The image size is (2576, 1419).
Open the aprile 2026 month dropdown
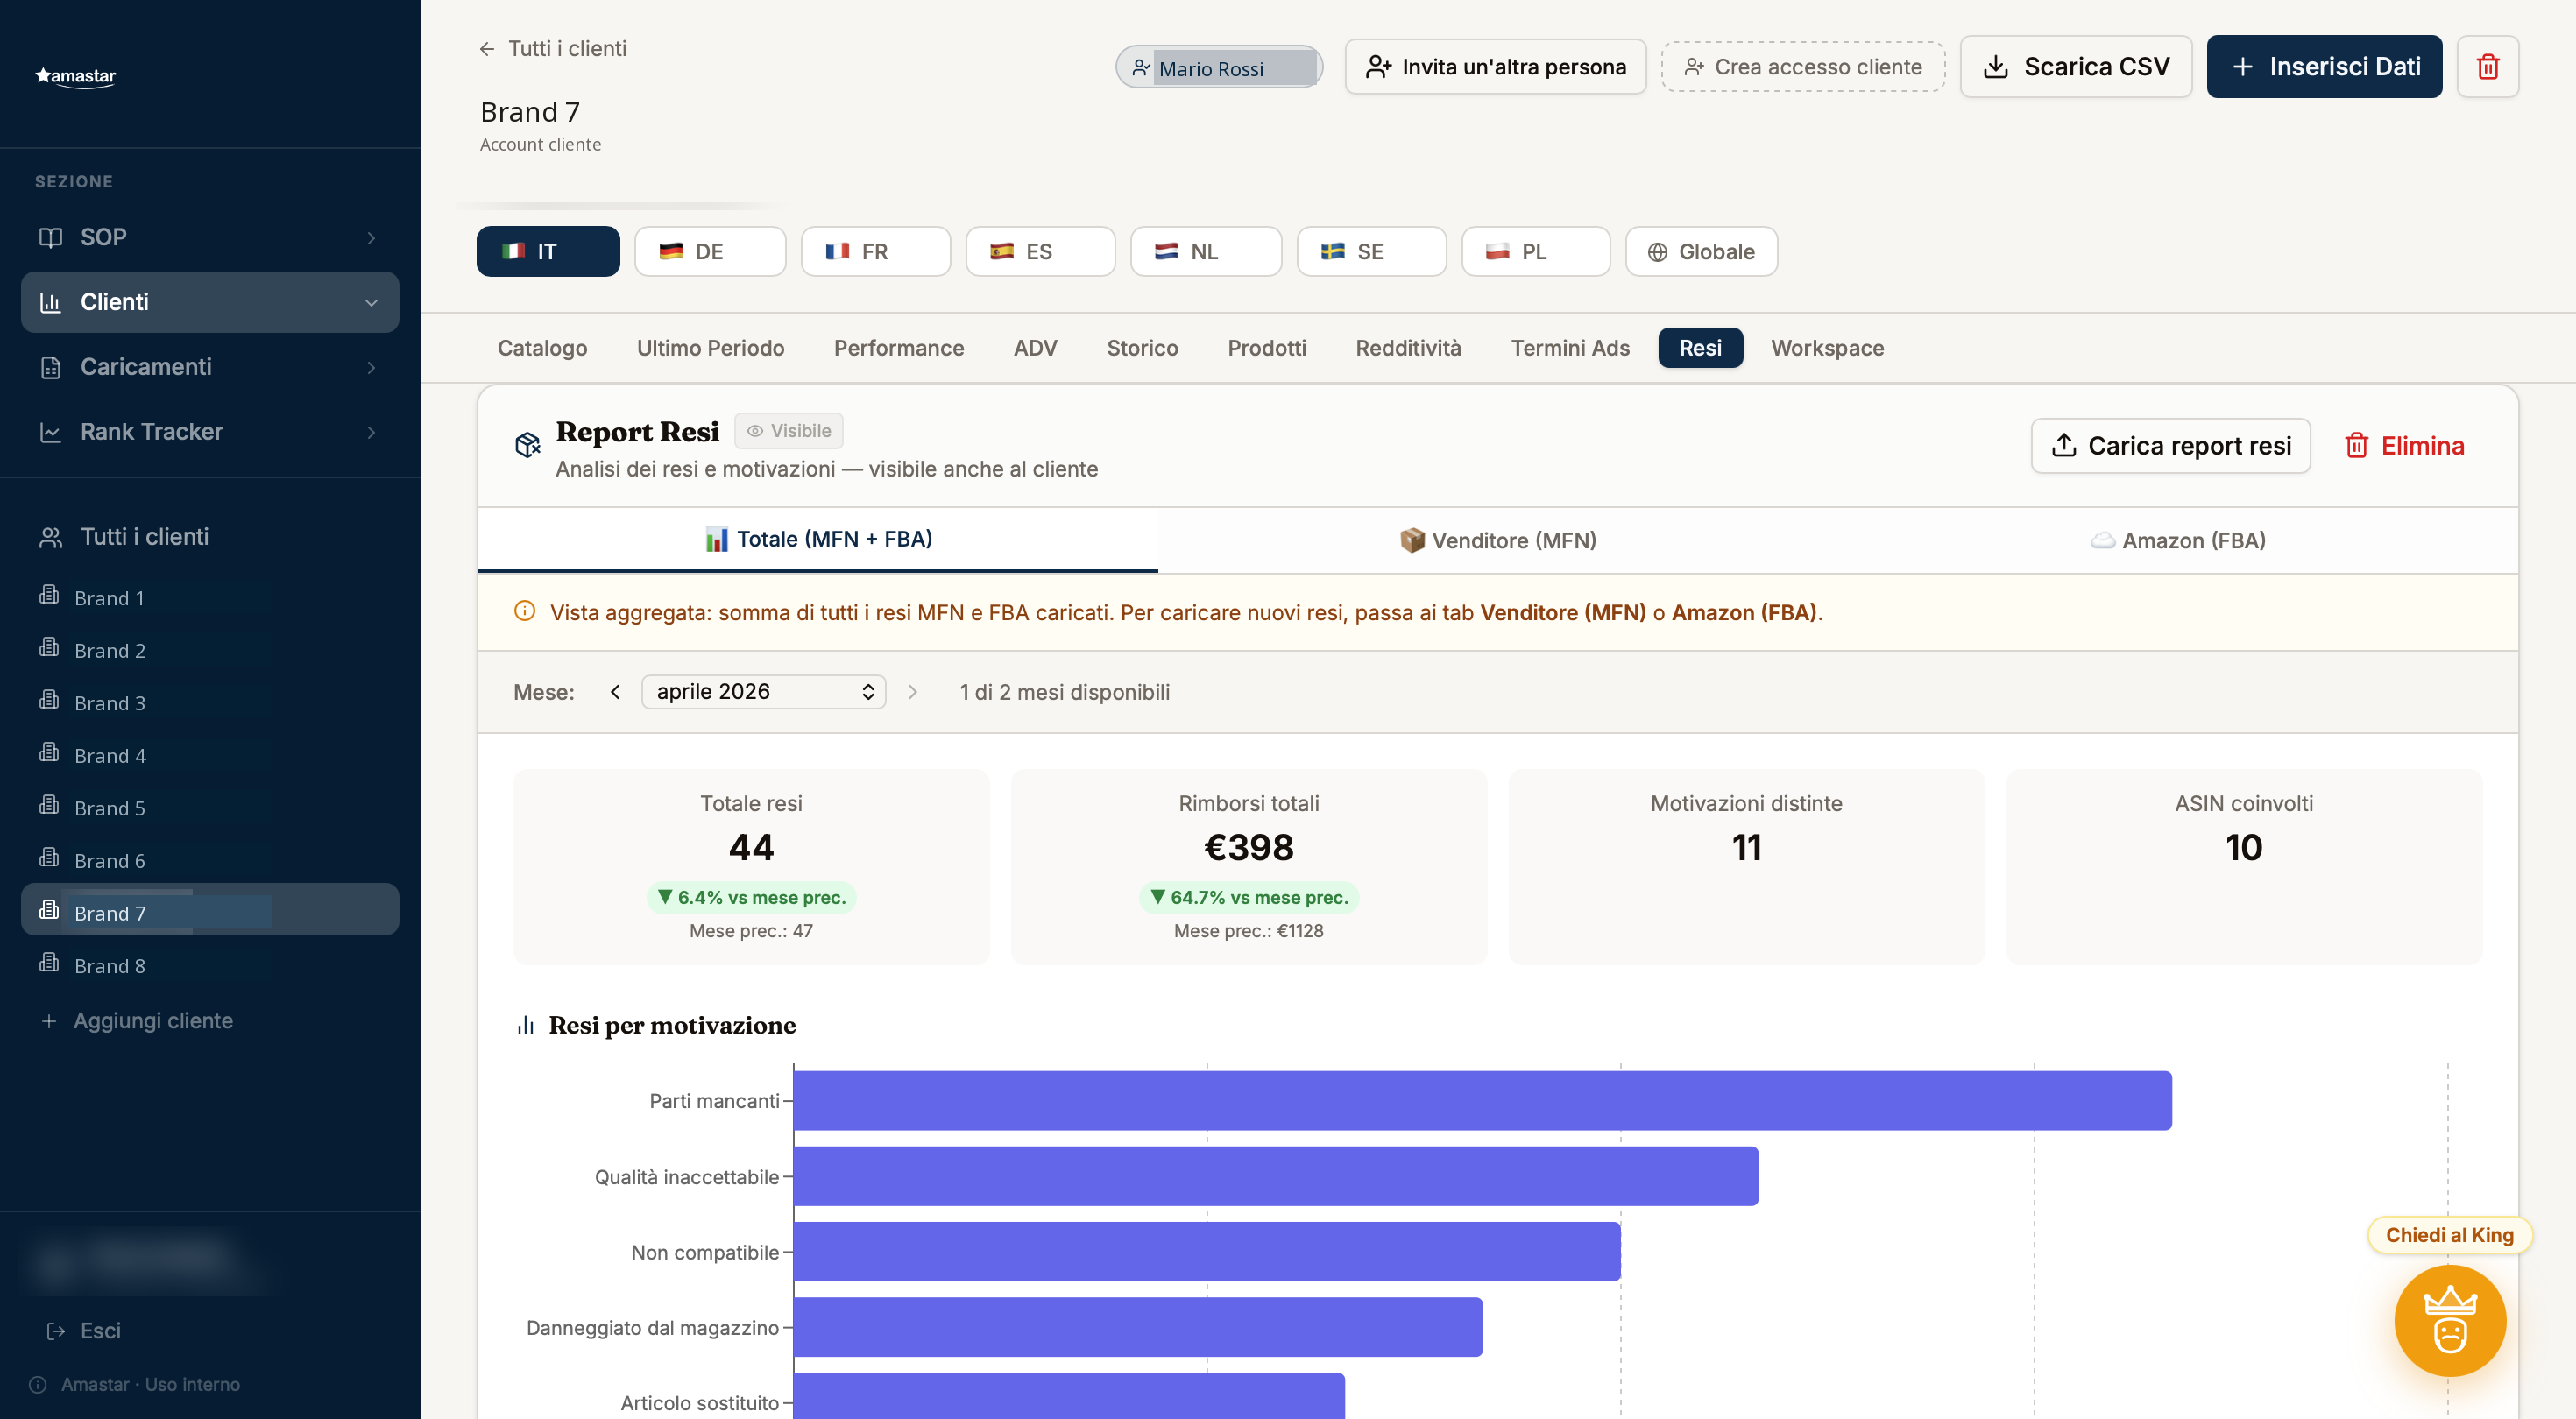pyautogui.click(x=763, y=691)
